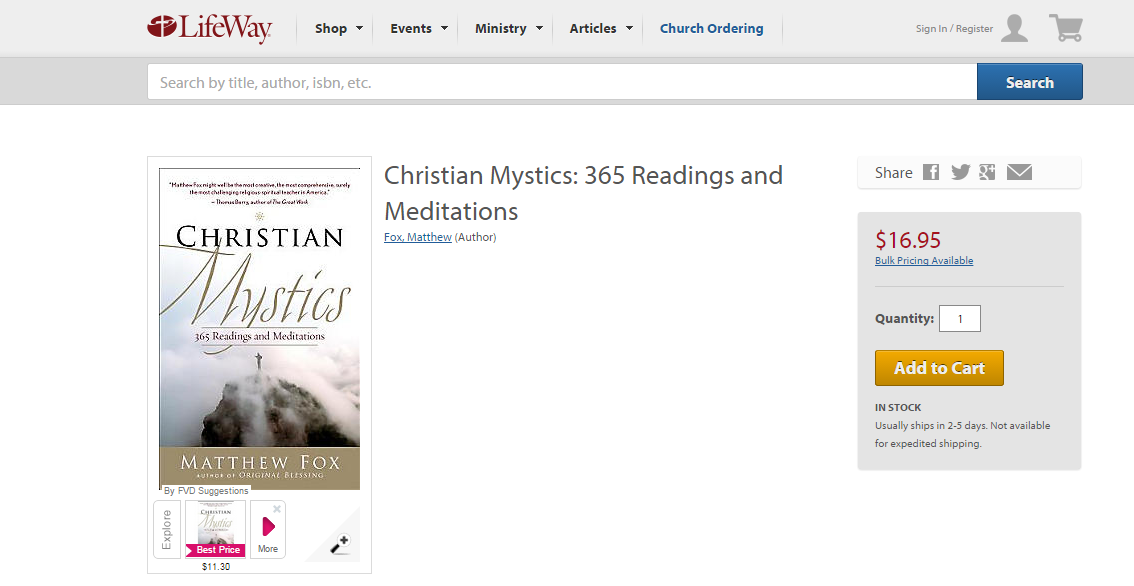Click Best Price suggestion thumbnail

(216, 529)
